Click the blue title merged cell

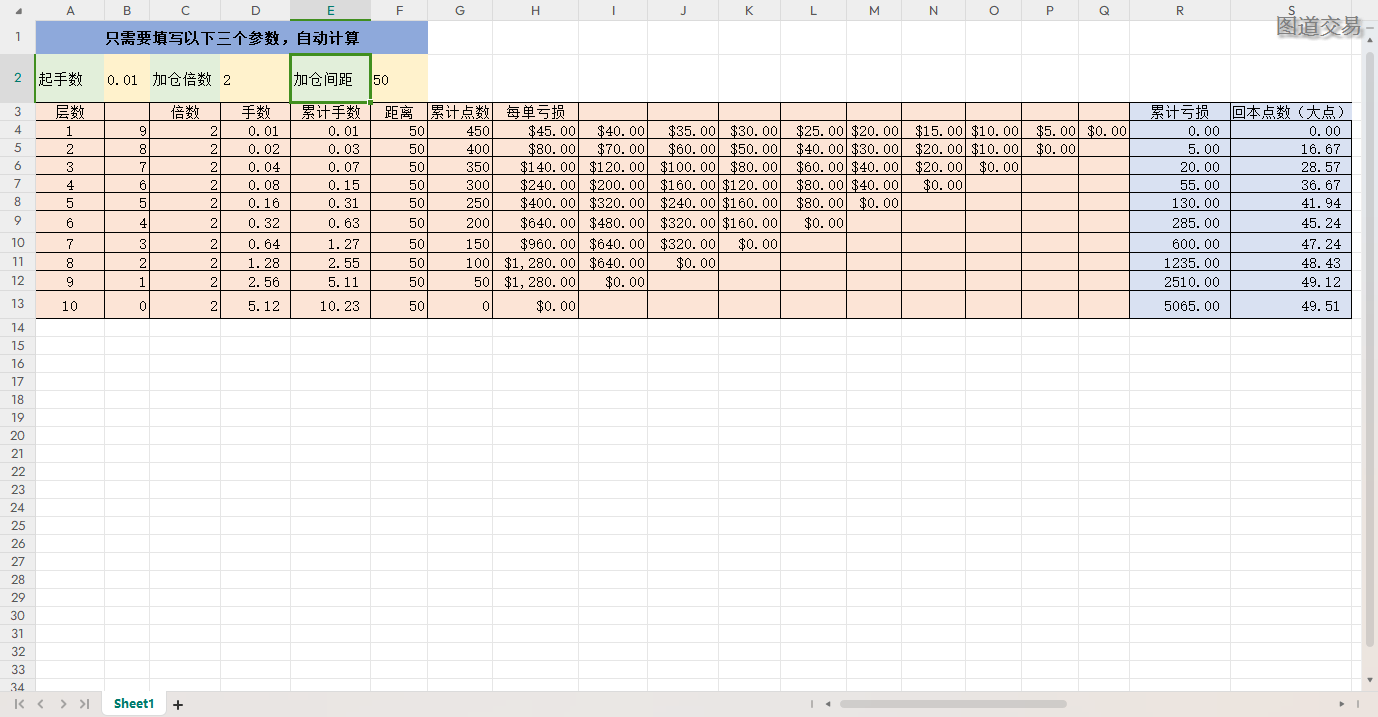(x=232, y=38)
